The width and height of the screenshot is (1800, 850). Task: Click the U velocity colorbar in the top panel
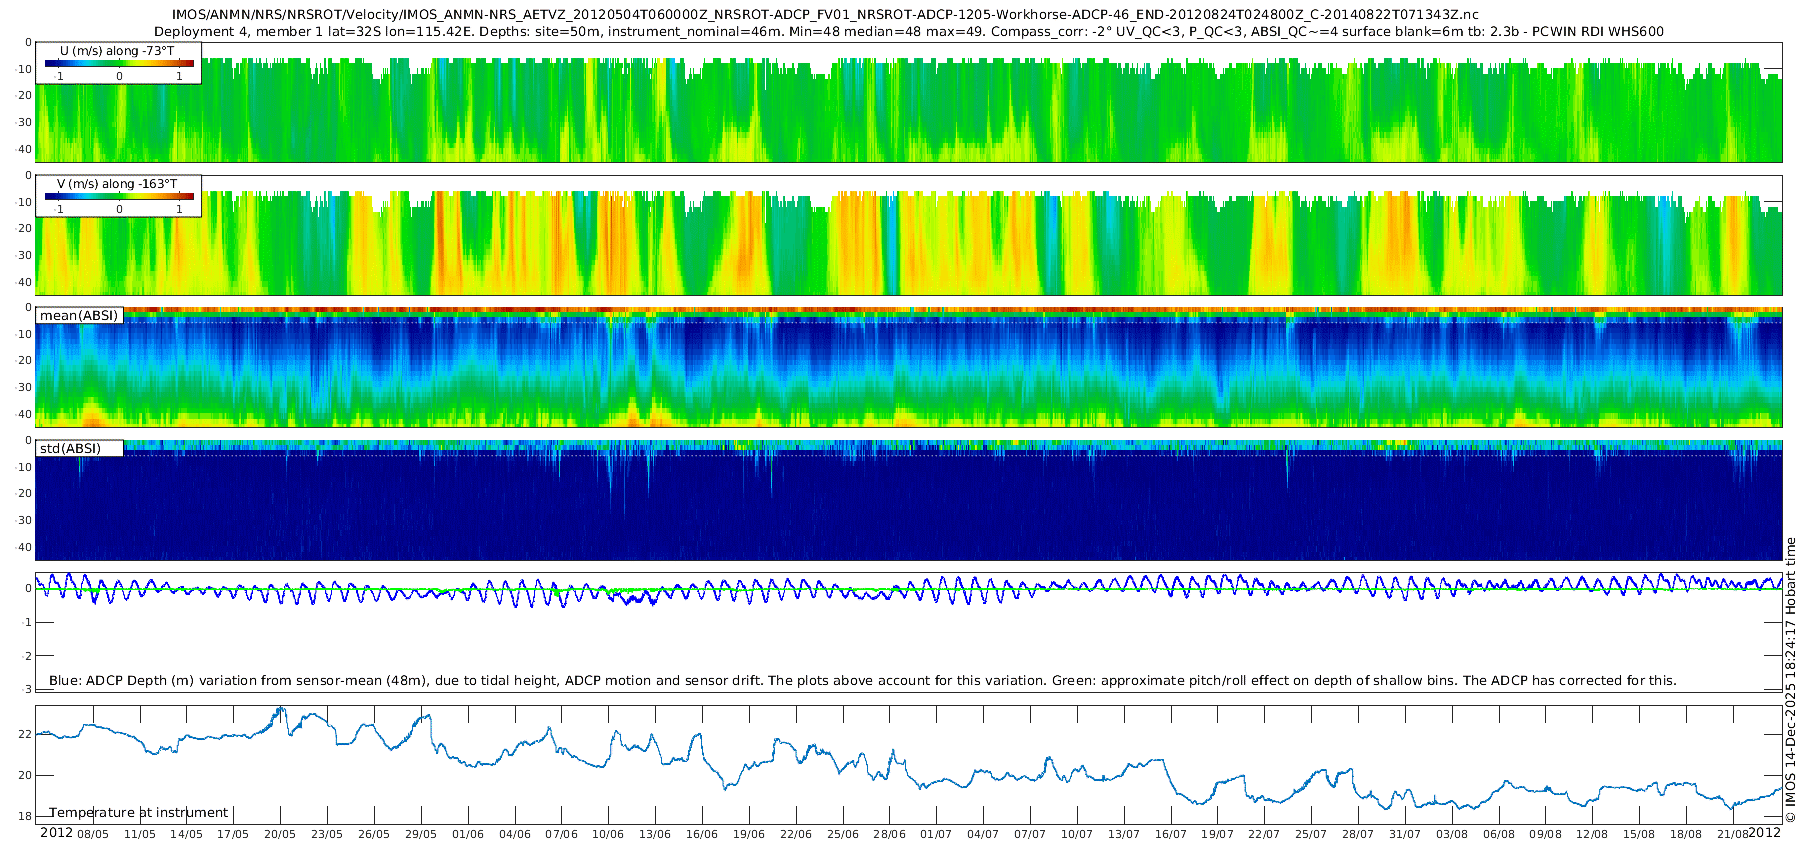[x=119, y=63]
